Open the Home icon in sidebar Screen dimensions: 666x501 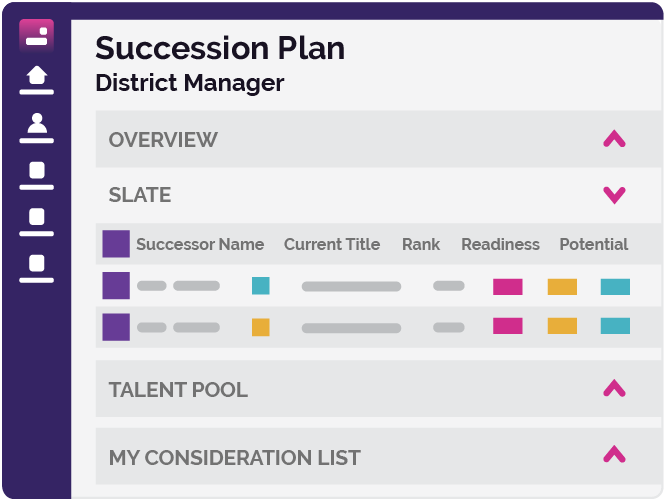tap(37, 78)
